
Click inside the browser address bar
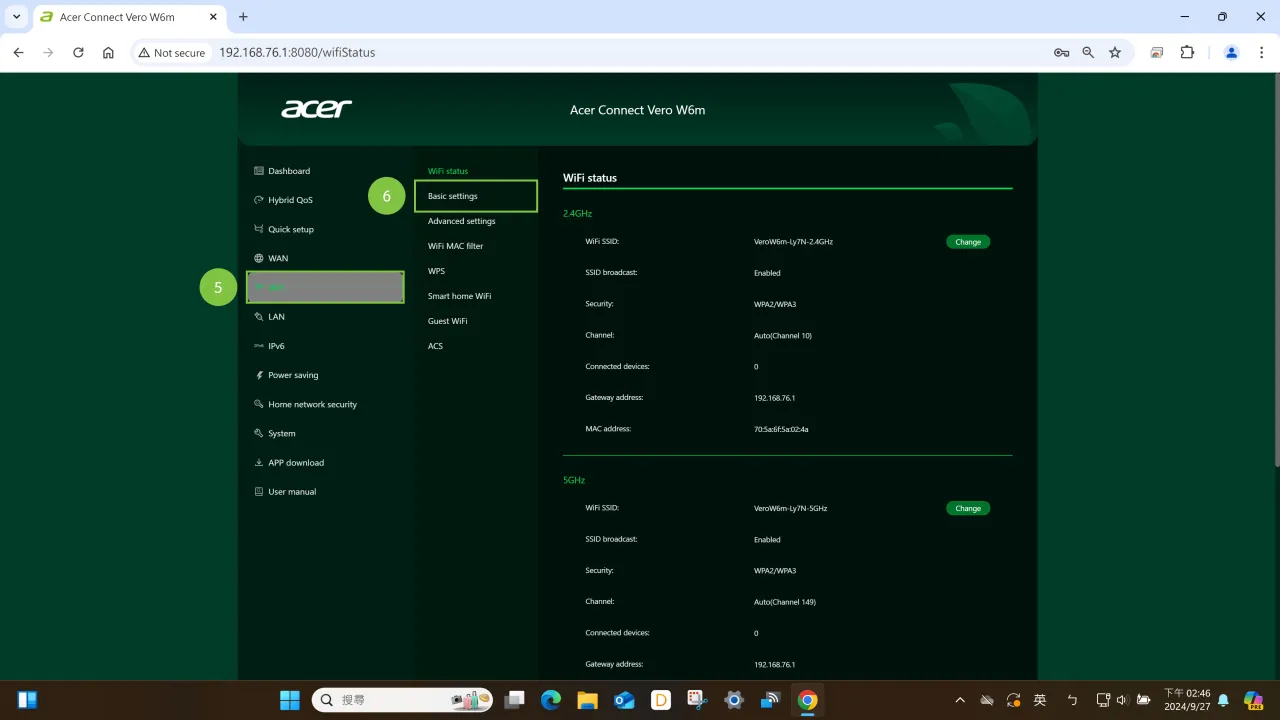(500, 52)
